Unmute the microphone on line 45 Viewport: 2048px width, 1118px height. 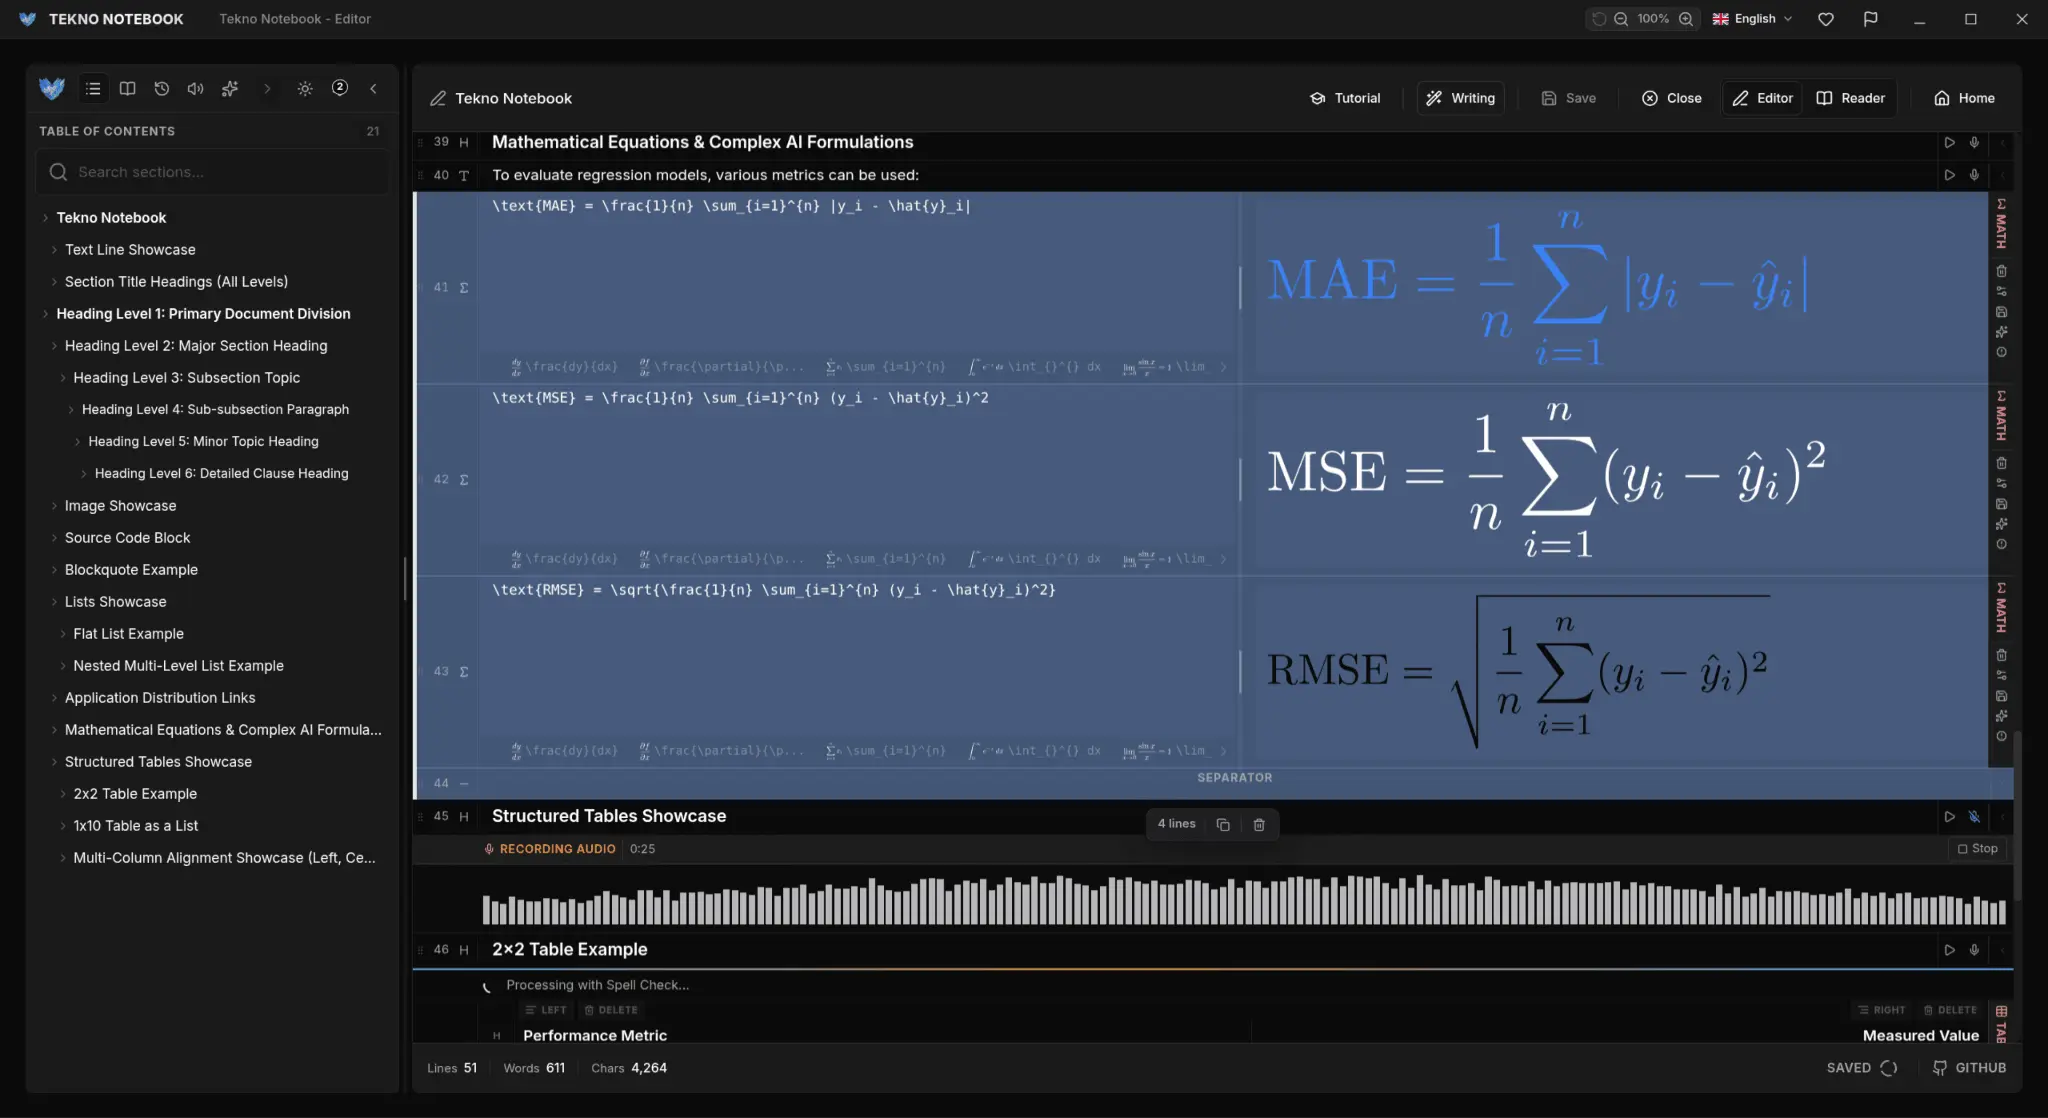tap(1974, 817)
